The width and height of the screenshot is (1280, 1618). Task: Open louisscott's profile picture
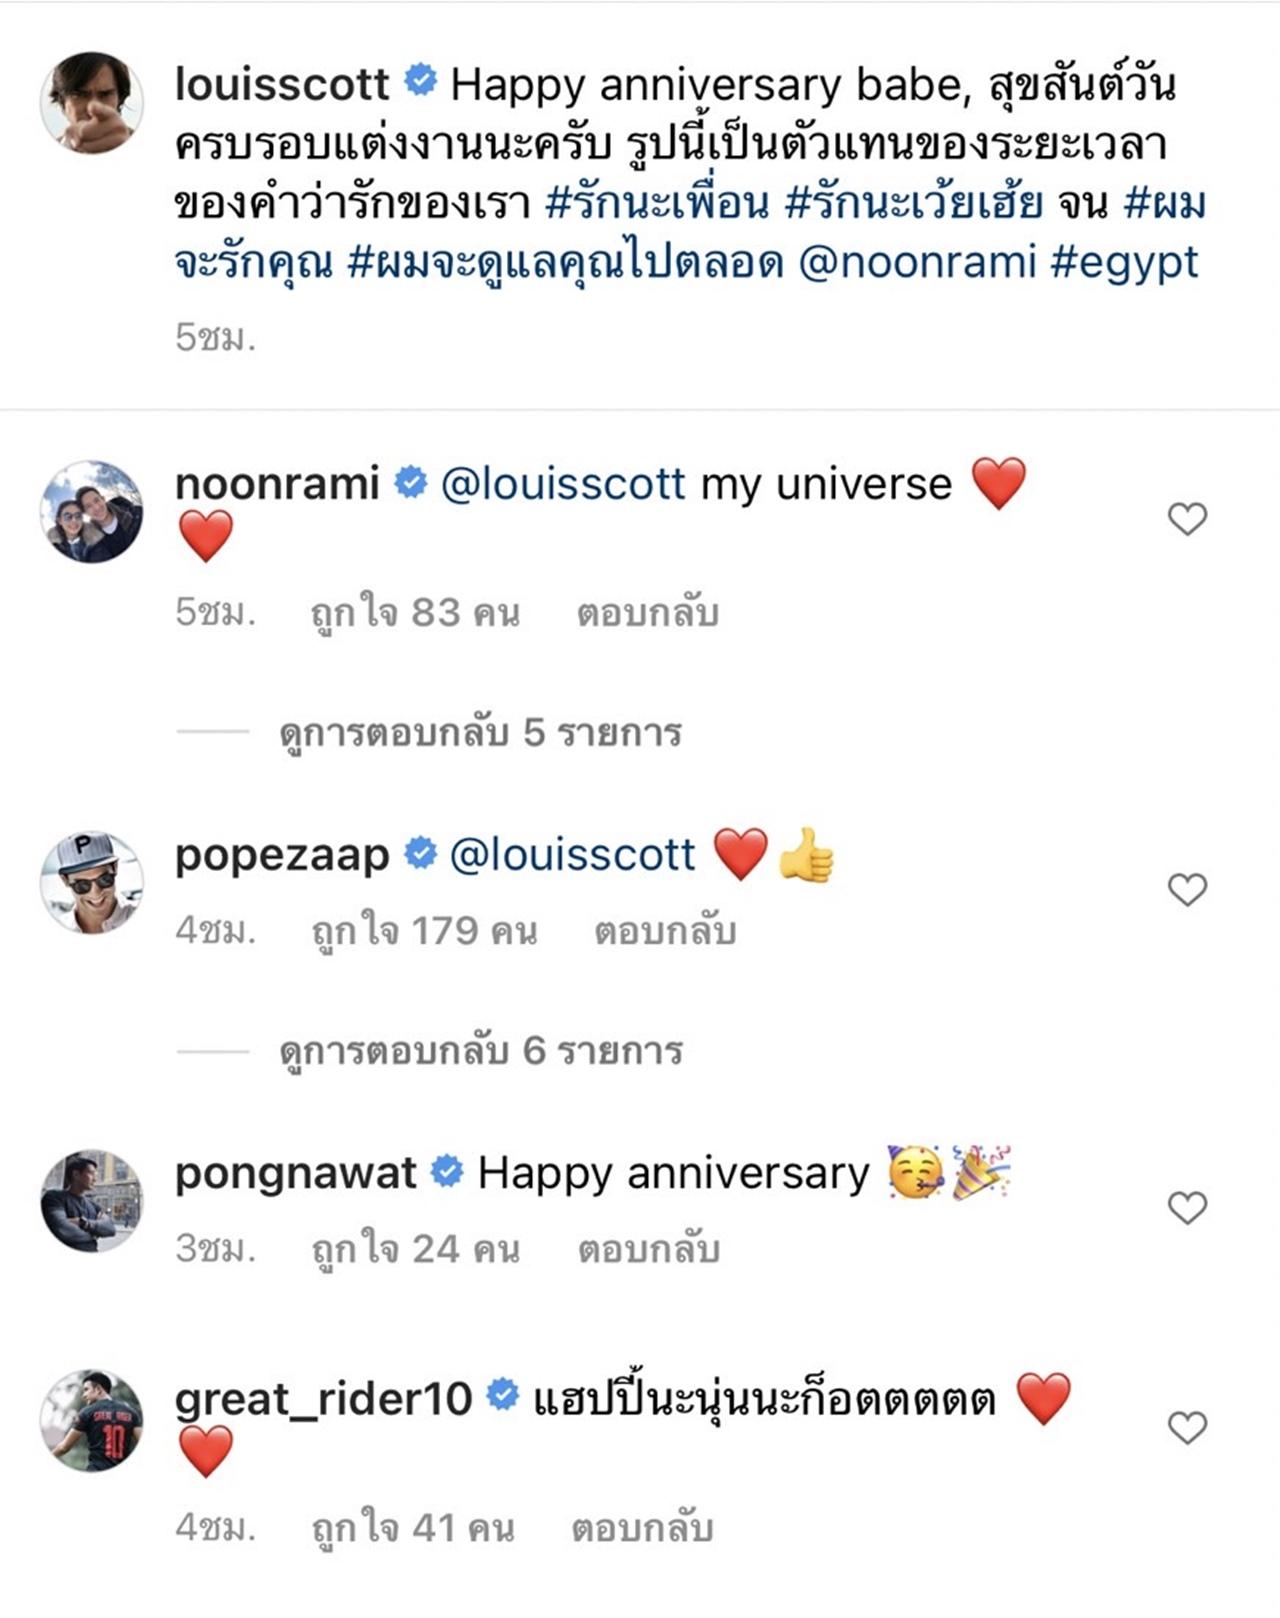point(92,102)
